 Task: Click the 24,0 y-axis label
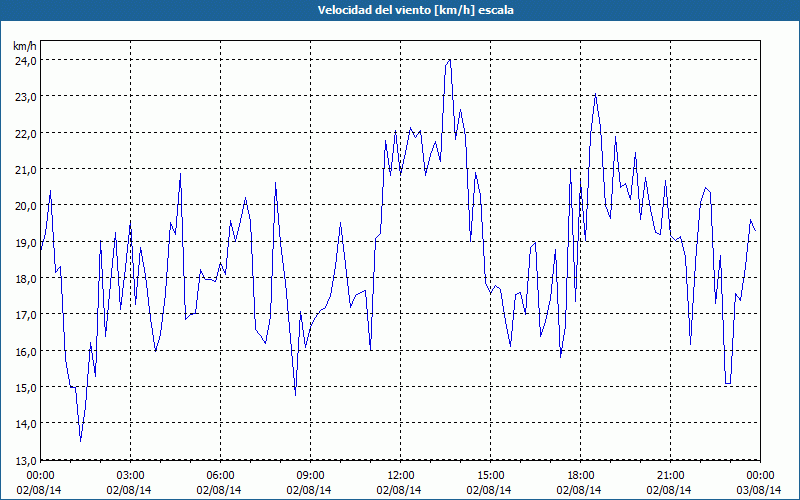point(25,61)
